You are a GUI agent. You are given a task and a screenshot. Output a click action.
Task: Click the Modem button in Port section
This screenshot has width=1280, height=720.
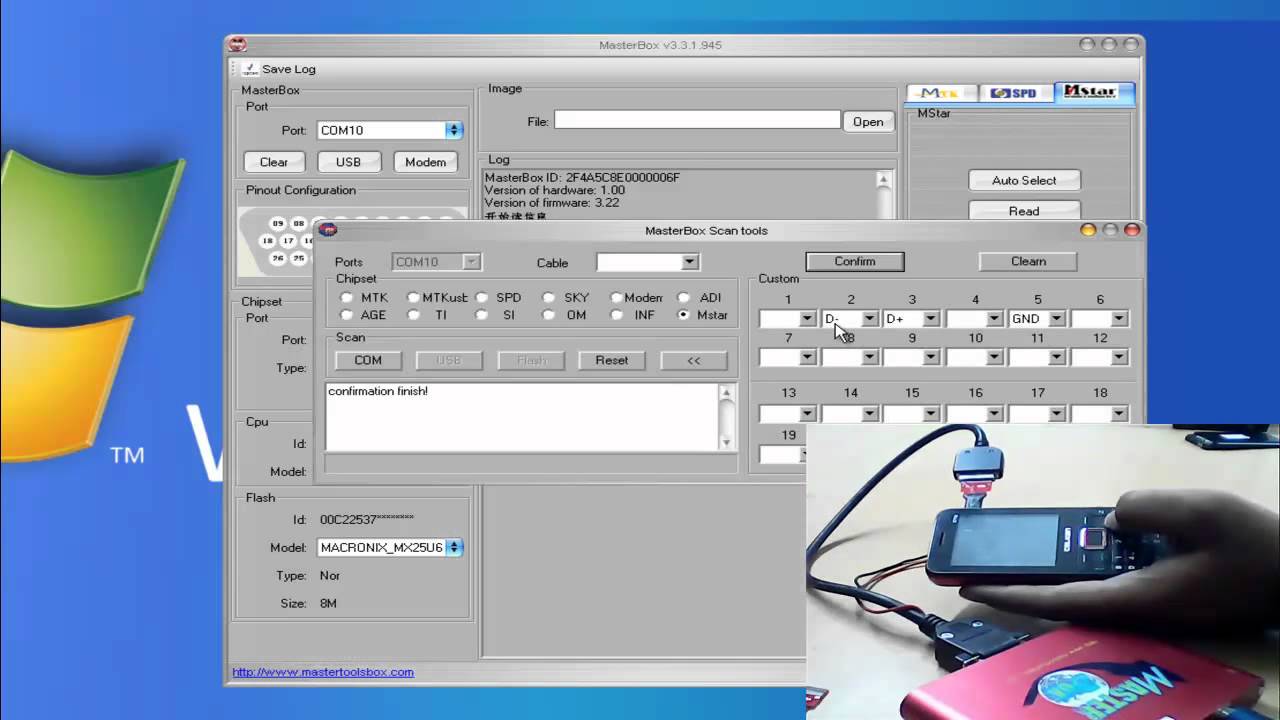tap(425, 162)
